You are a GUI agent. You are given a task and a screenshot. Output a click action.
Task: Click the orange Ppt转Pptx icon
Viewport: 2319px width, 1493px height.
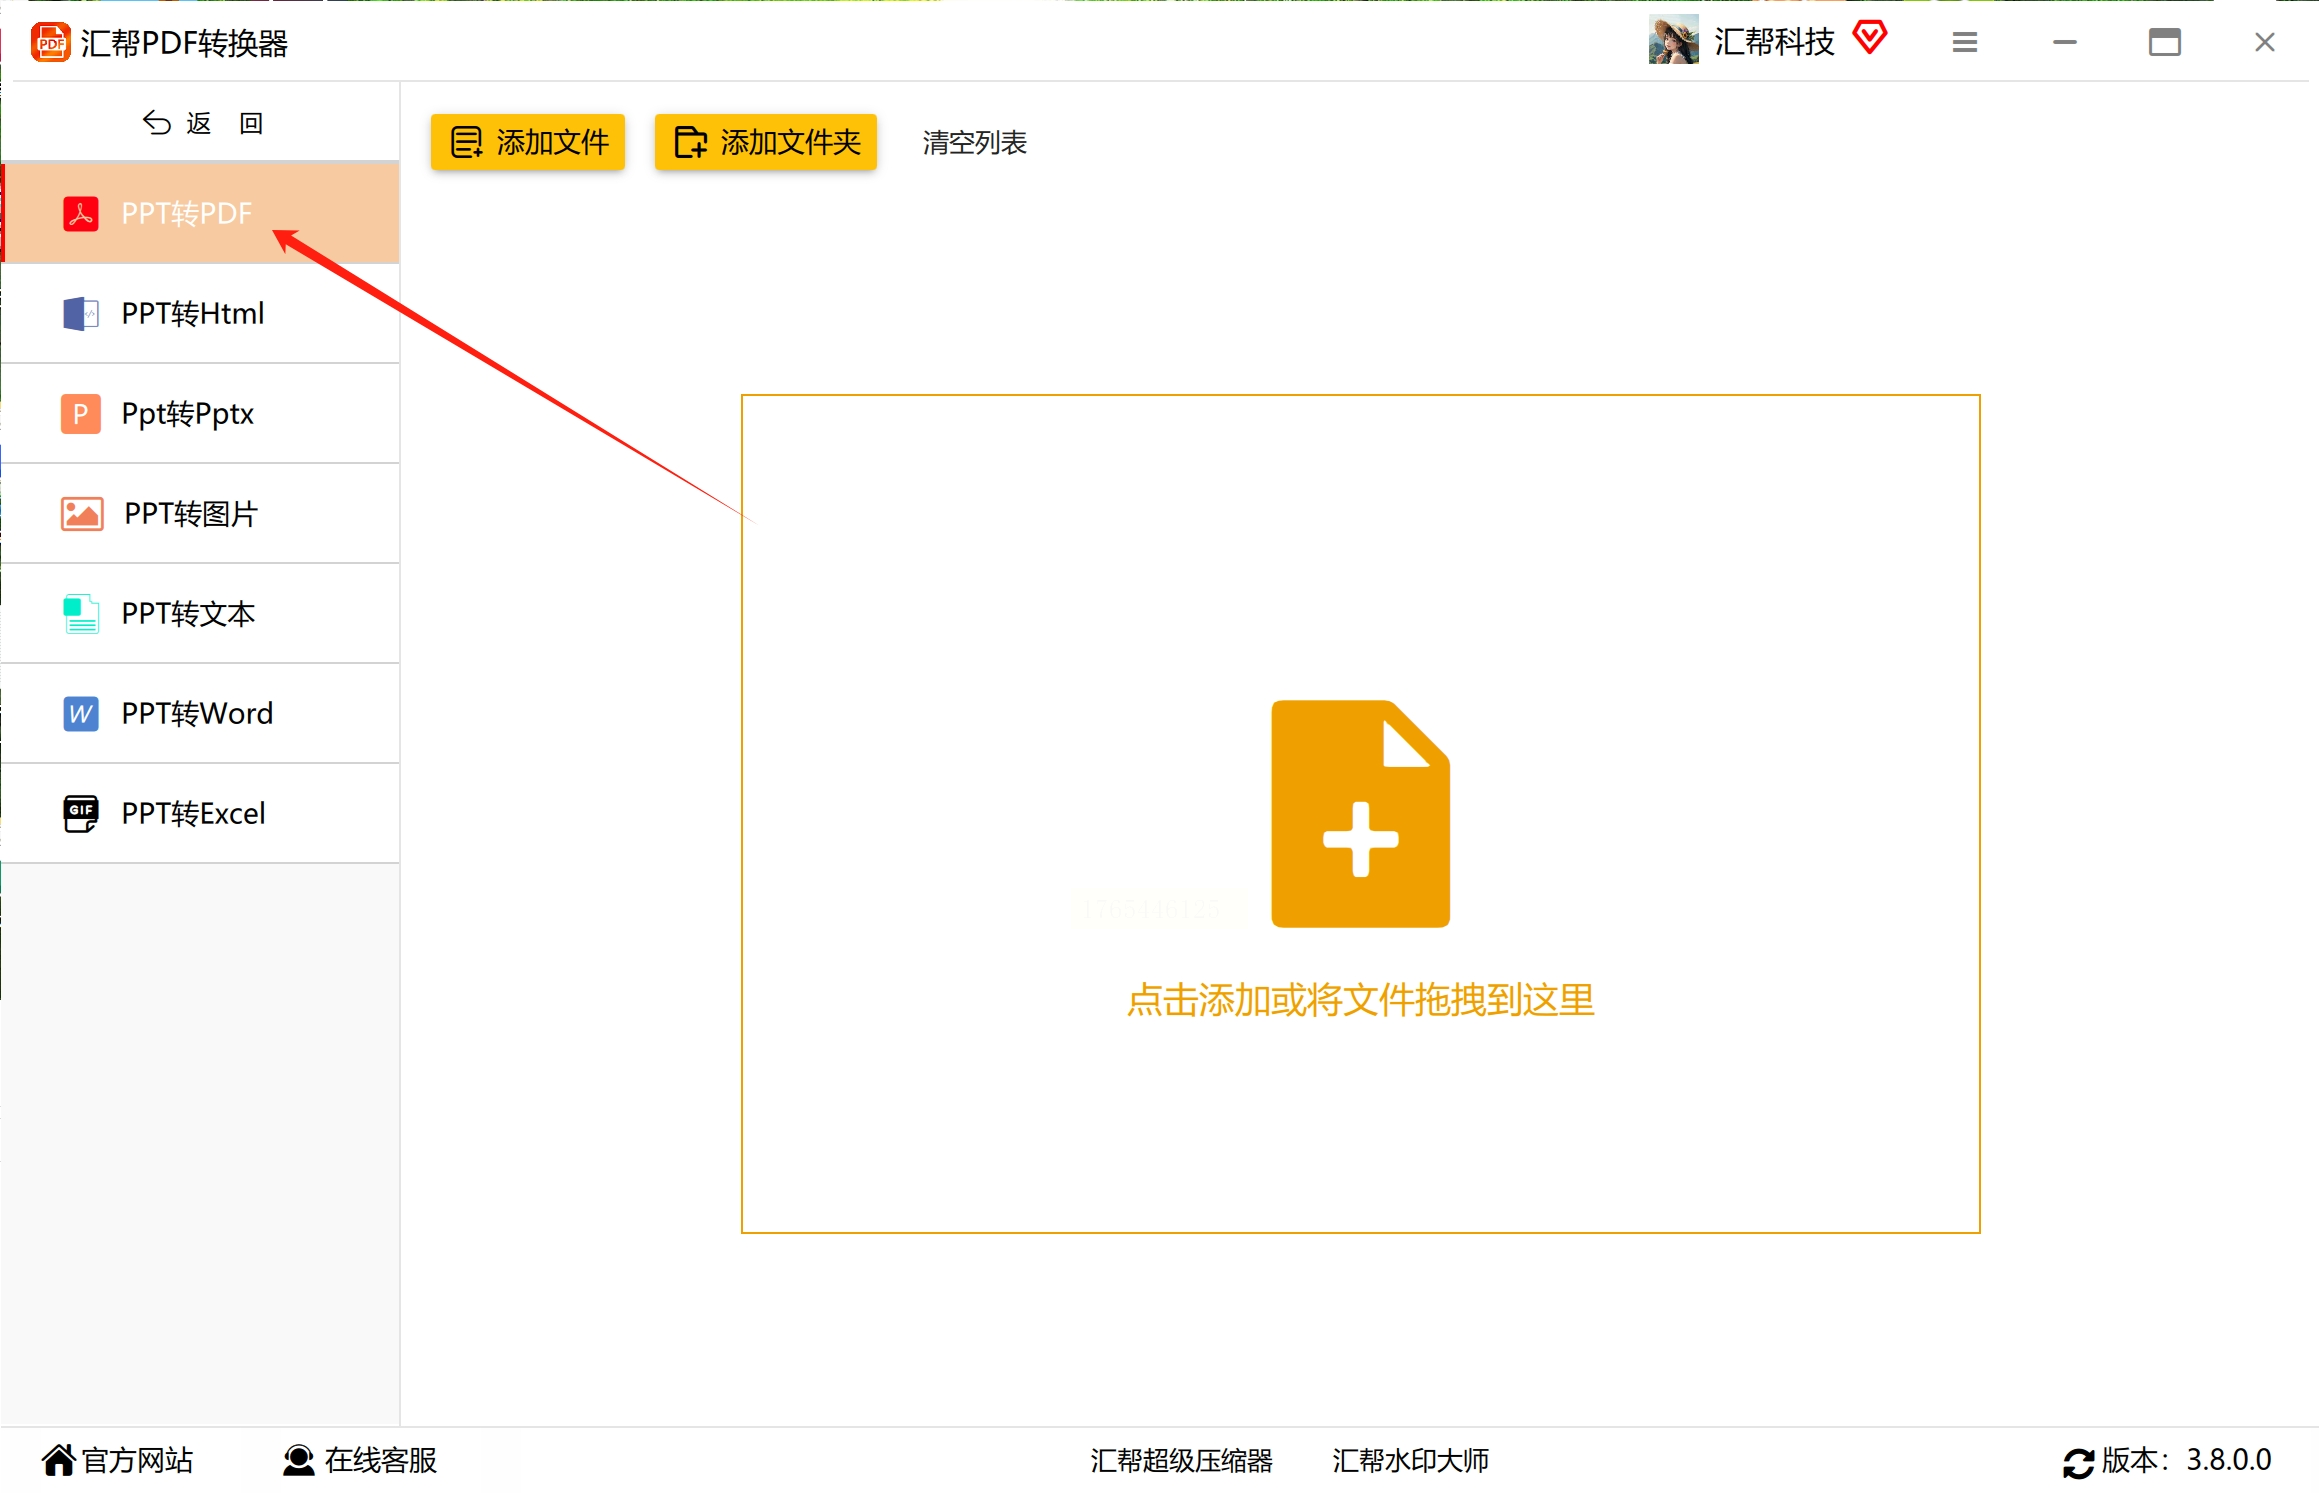tap(81, 414)
